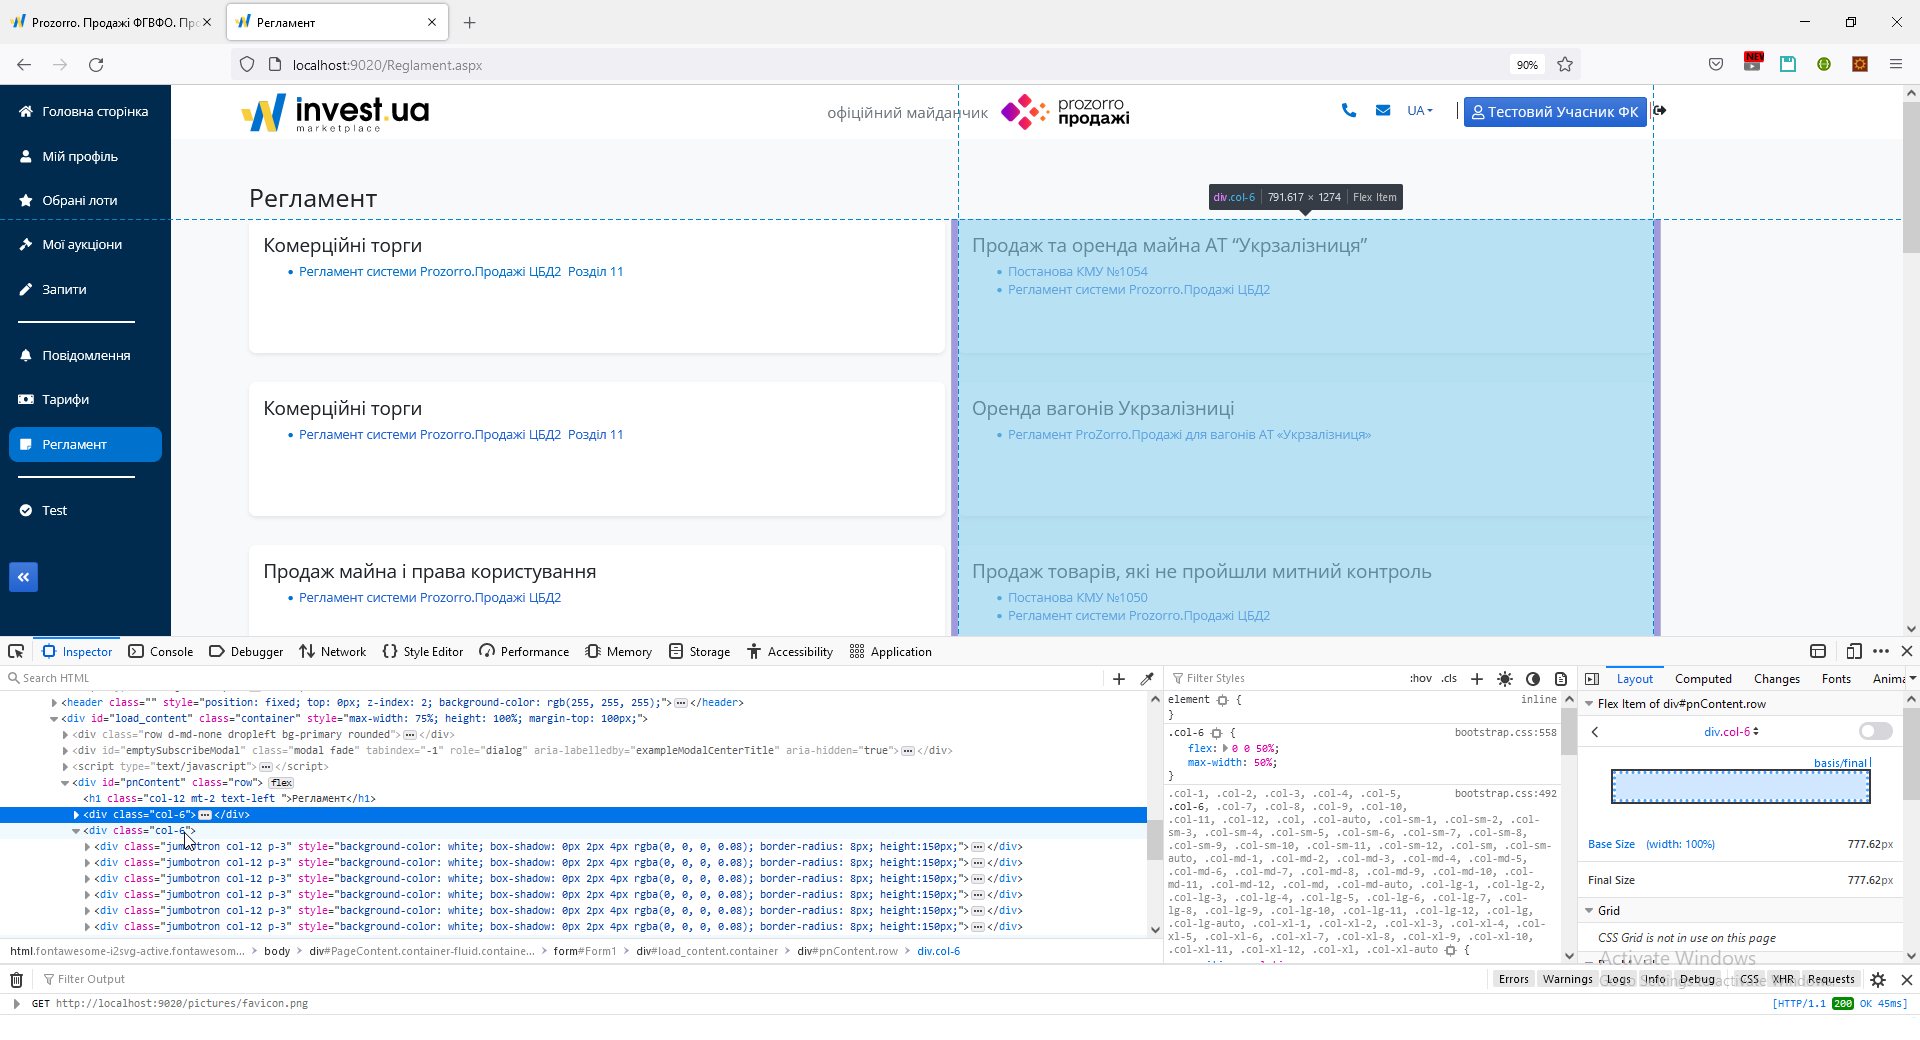Viewport: 1920px width, 1040px height.
Task: Open Responsive Design Mode icon
Action: tap(1853, 651)
